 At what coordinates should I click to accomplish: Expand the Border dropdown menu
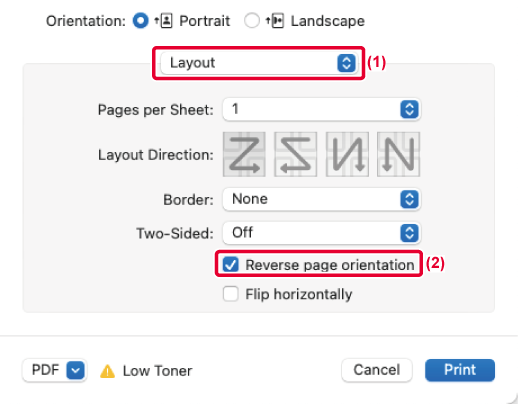(x=321, y=199)
